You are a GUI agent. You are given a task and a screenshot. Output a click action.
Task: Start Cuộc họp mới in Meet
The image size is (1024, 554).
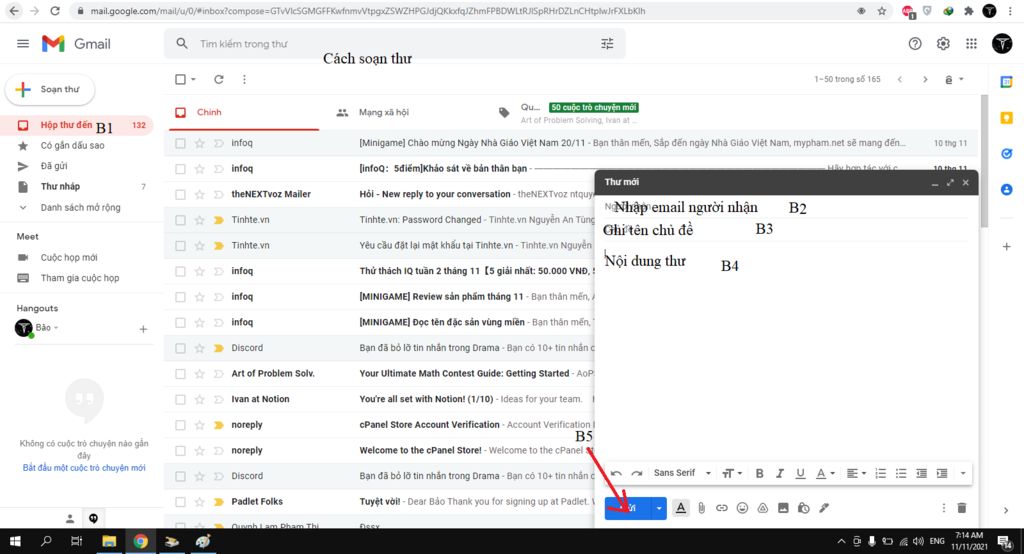pos(69,257)
